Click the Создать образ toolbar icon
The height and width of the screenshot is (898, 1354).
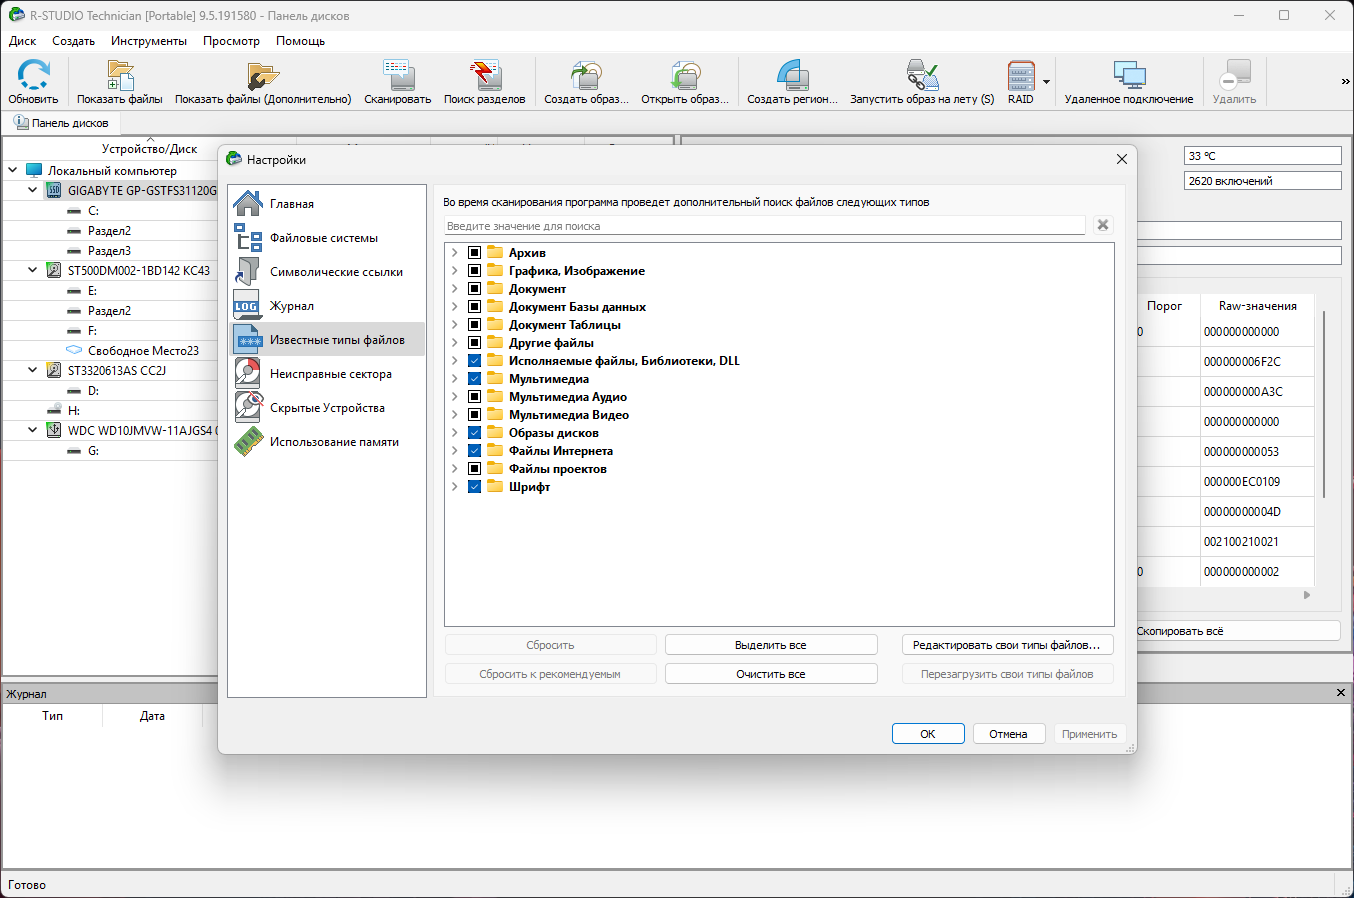[586, 82]
